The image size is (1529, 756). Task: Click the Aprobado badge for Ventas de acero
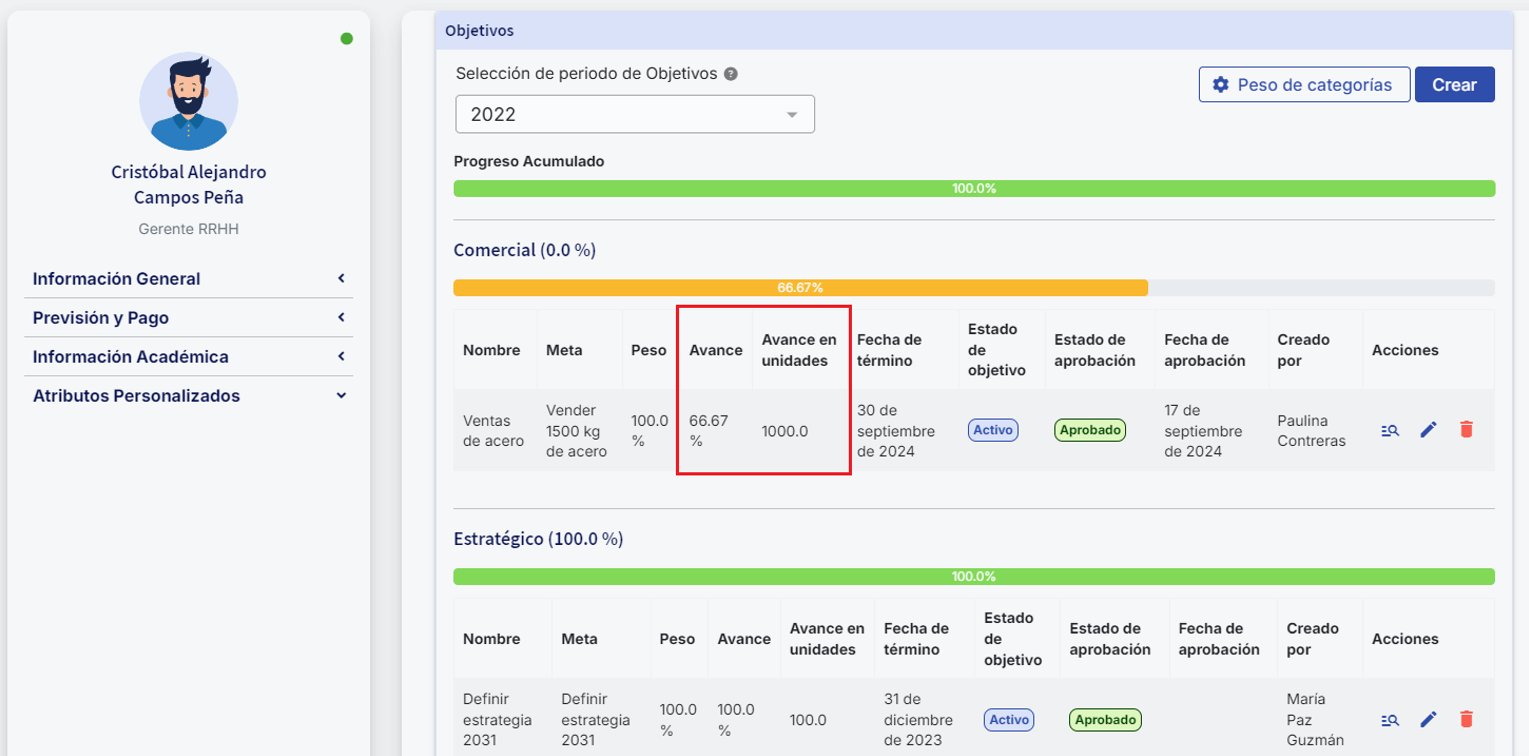(1089, 430)
